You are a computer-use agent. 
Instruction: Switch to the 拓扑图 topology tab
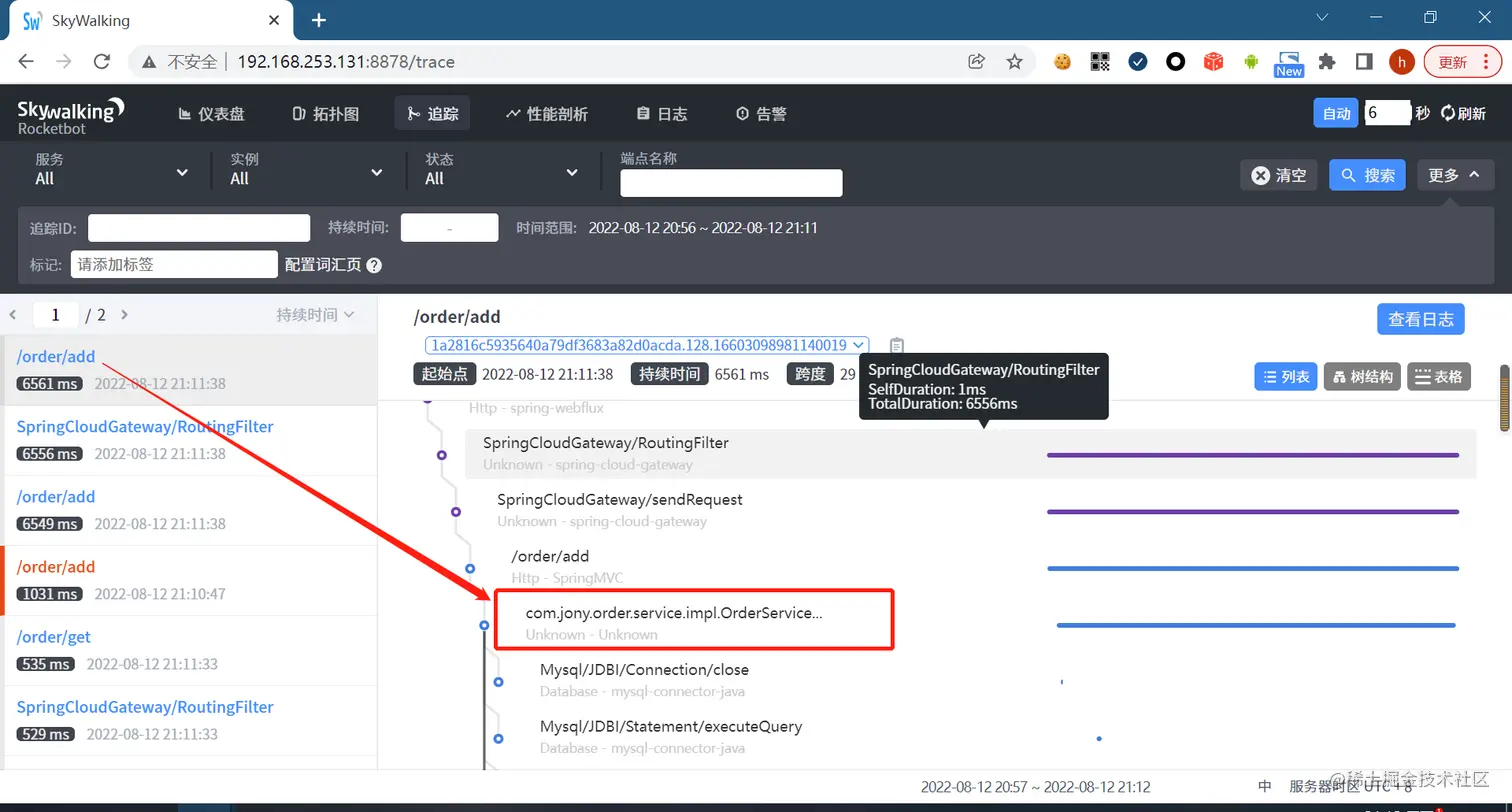pos(326,114)
